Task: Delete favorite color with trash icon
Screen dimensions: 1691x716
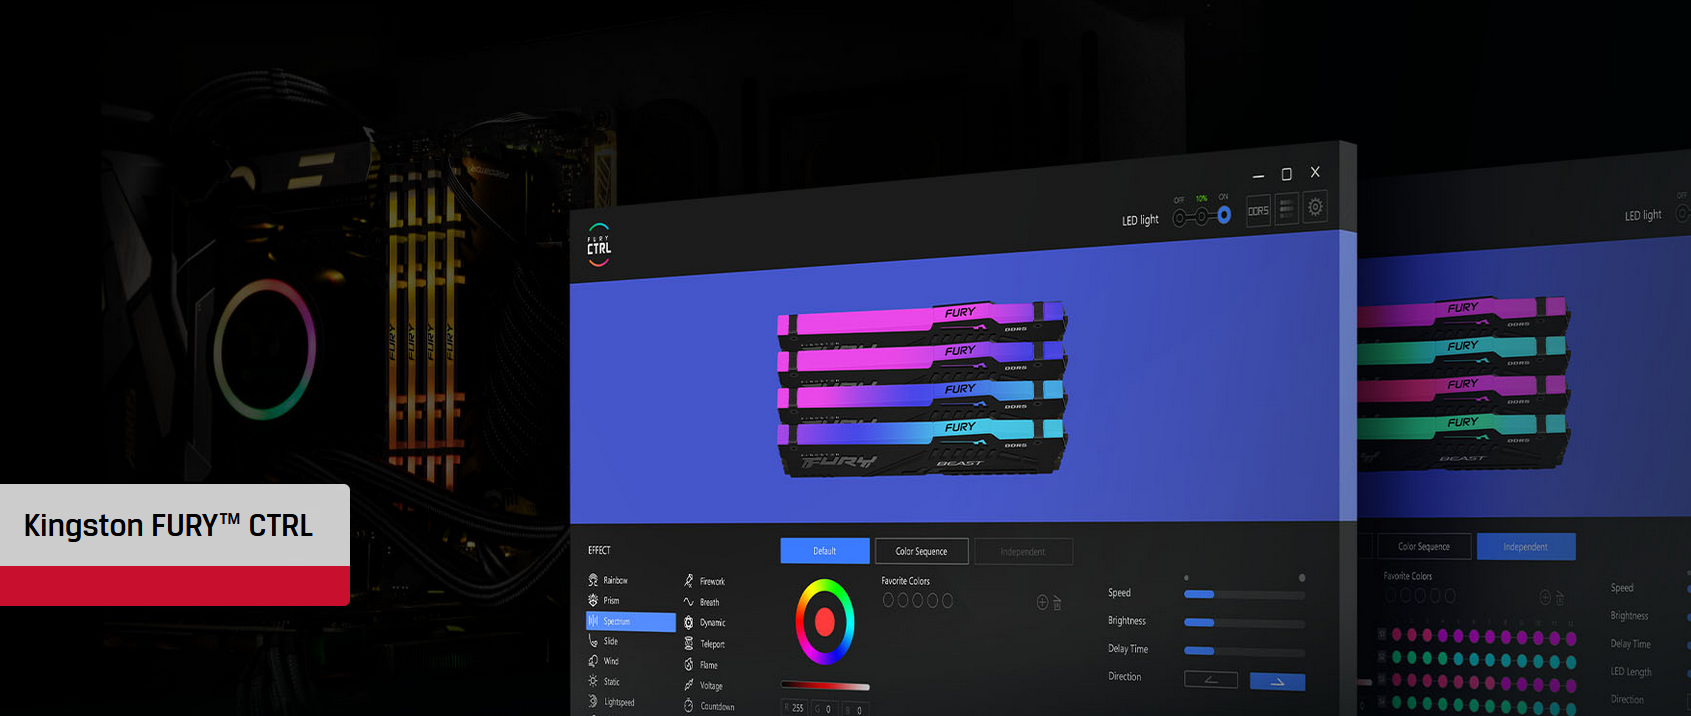Action: click(1057, 603)
